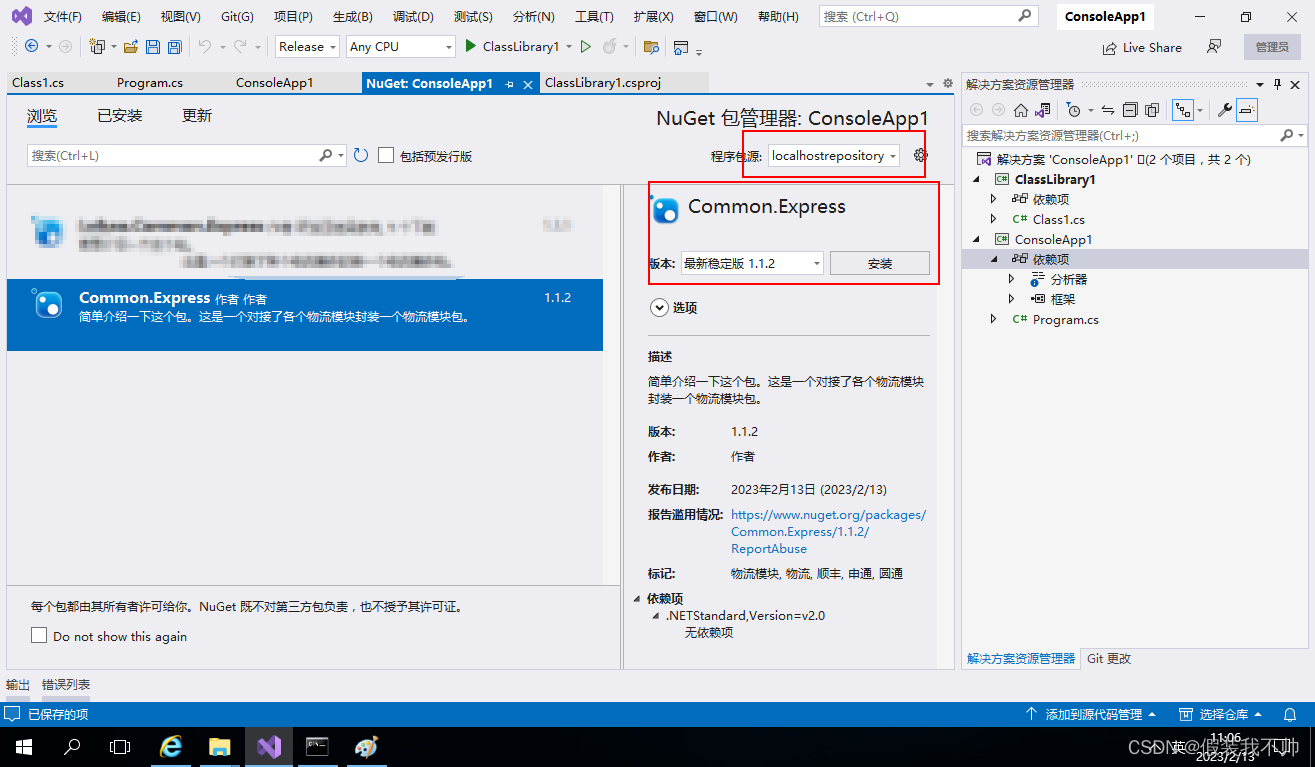1315x767 pixels.
Task: Open the package source localhostrepository dropdown
Action: tap(833, 156)
